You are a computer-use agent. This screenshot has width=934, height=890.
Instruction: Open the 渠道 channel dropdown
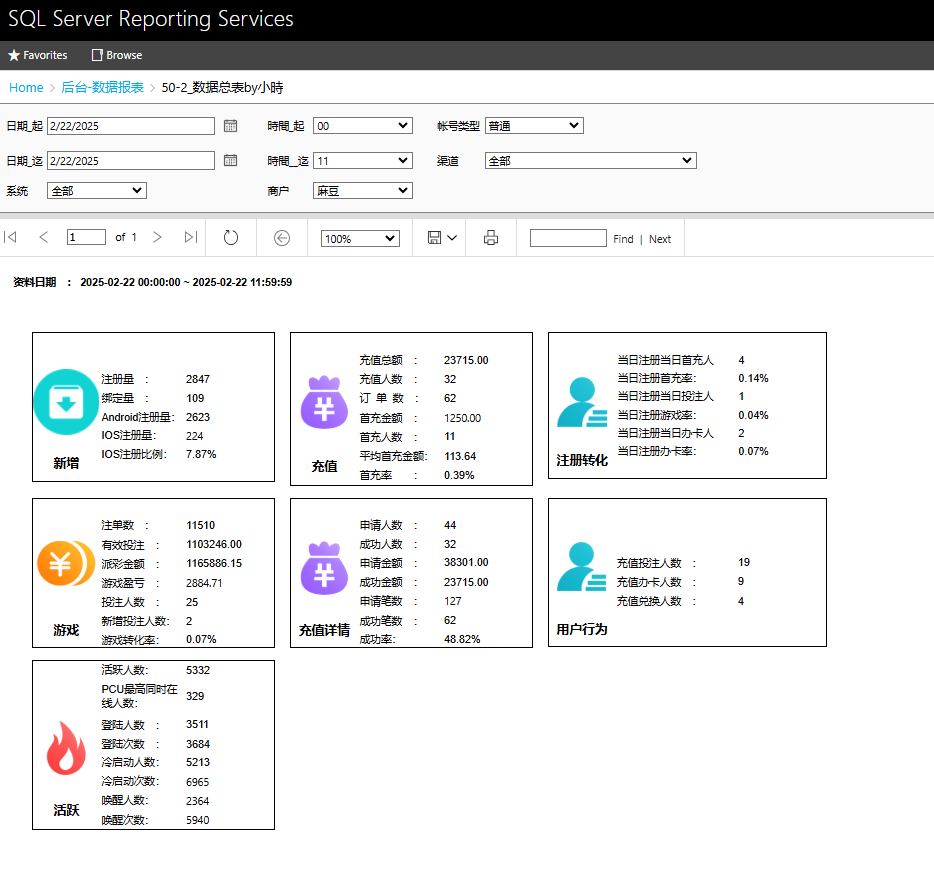591,160
